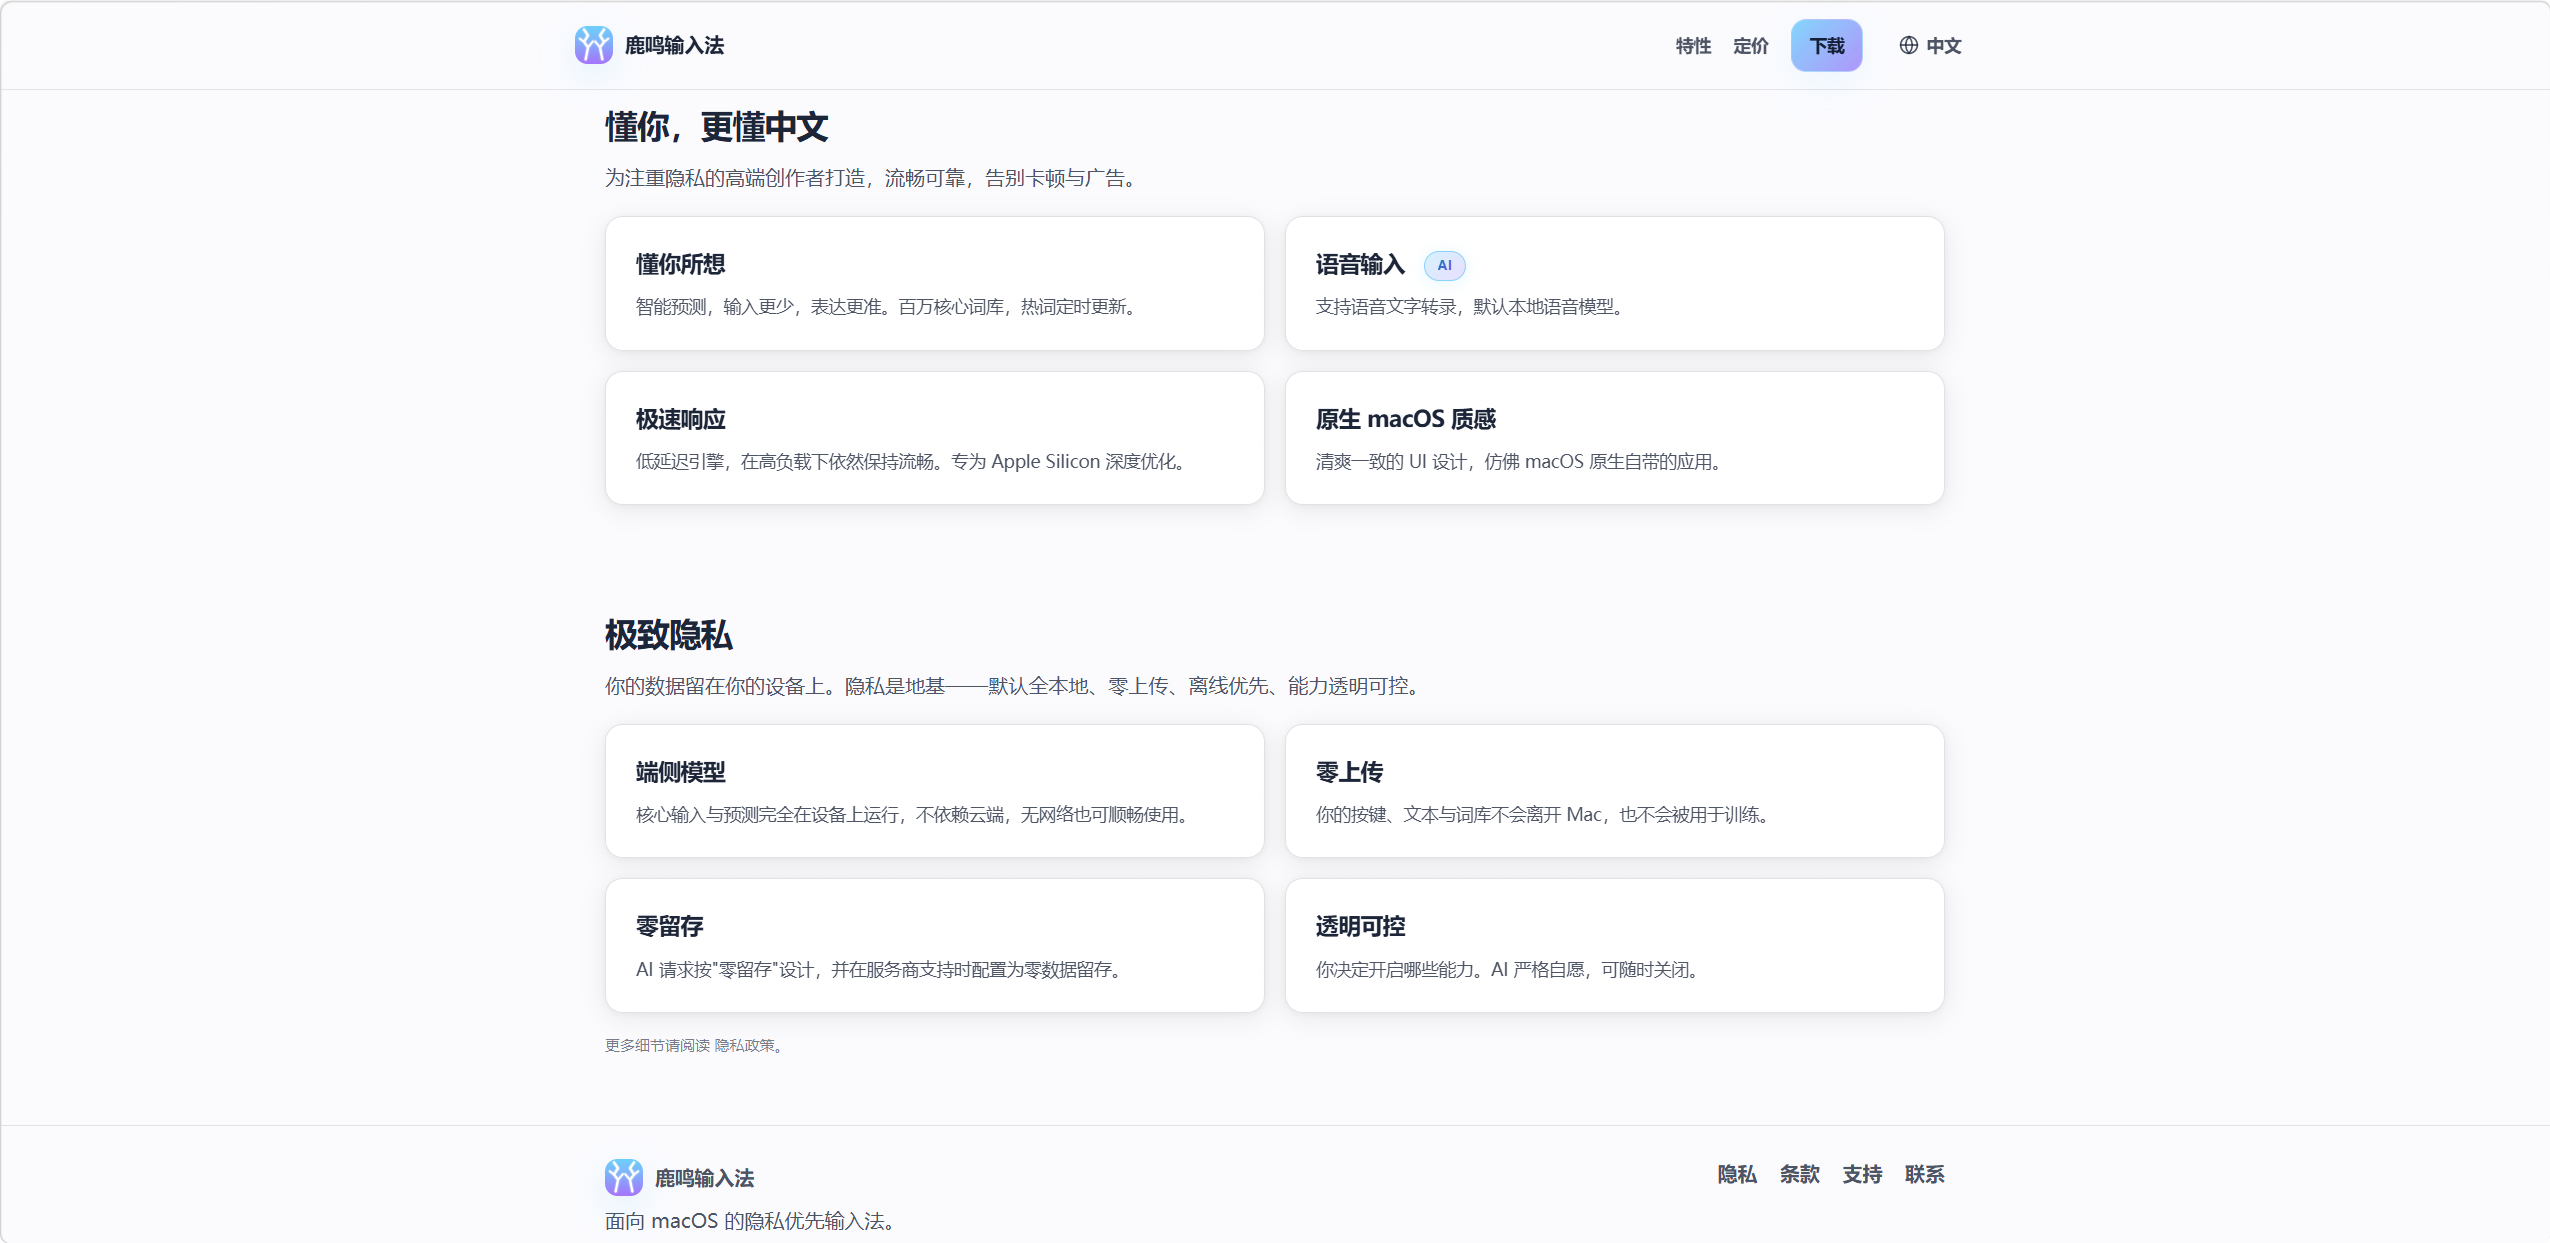Image resolution: width=2550 pixels, height=1243 pixels.
Task: Click the 鹿鸣输入法 brand name in header
Action: click(x=674, y=45)
